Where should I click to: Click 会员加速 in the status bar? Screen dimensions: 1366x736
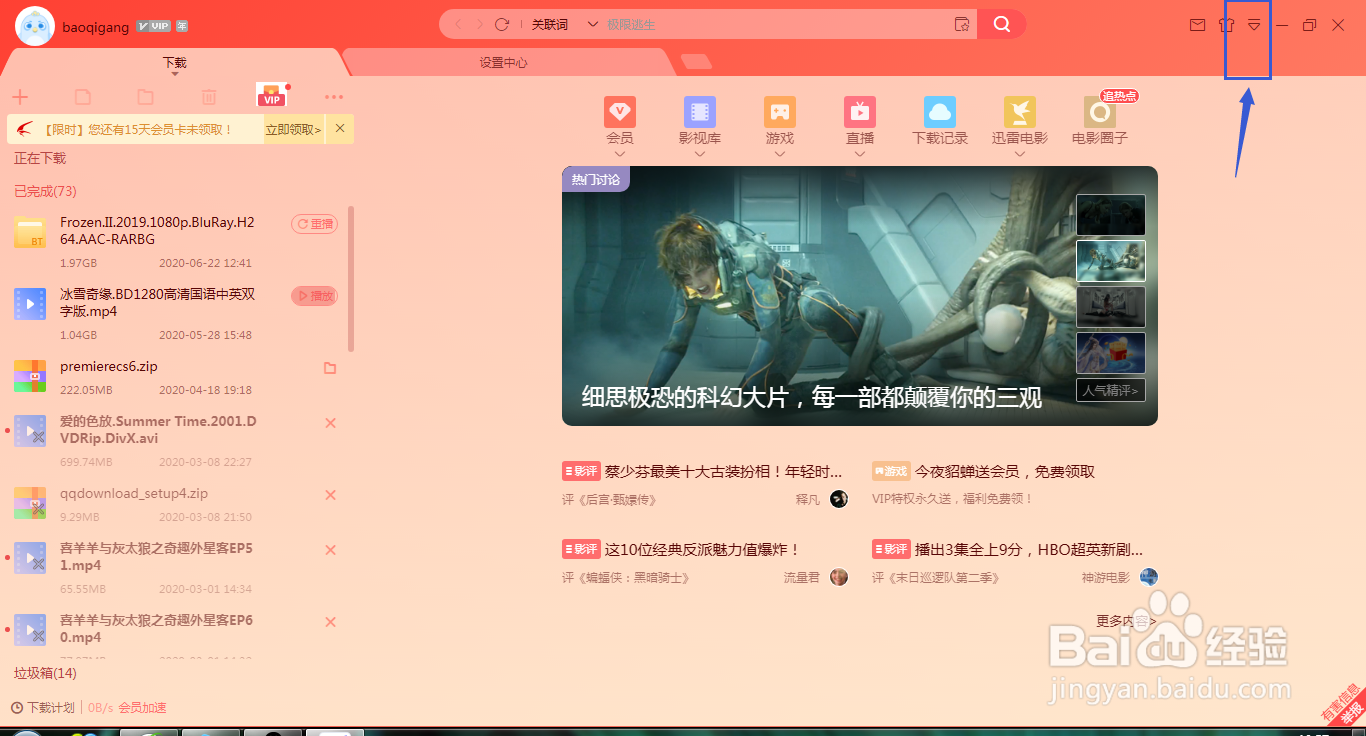[x=142, y=707]
